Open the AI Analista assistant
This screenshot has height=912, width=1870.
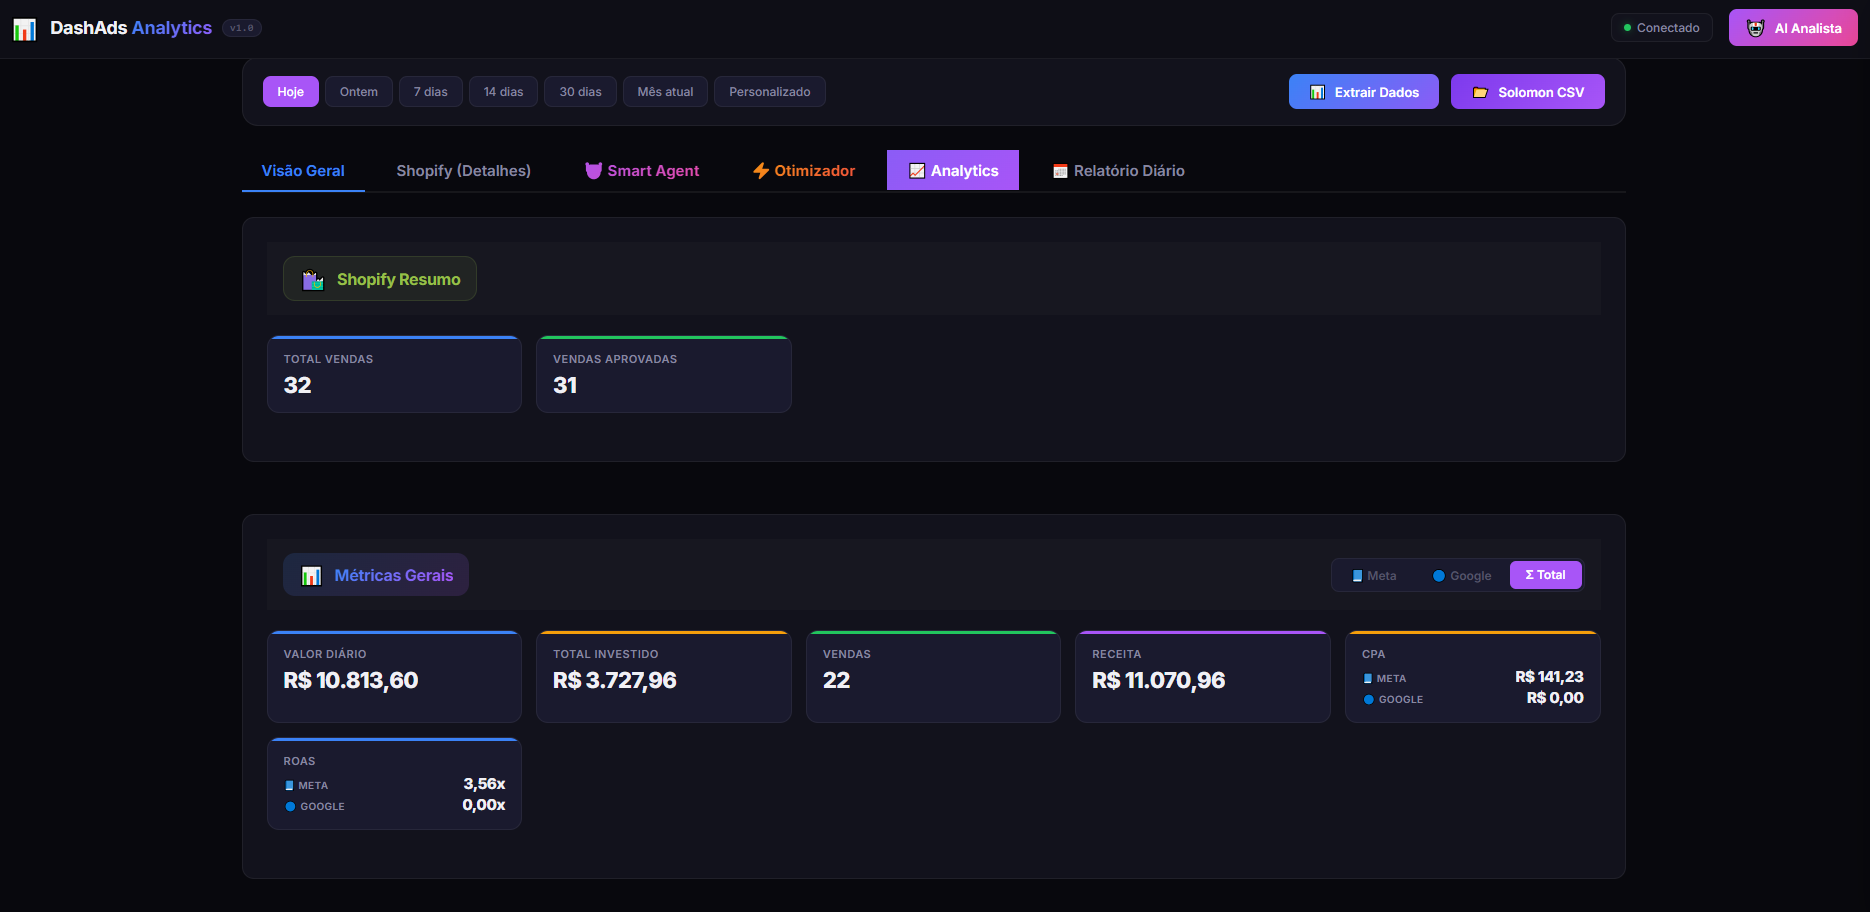(1793, 28)
